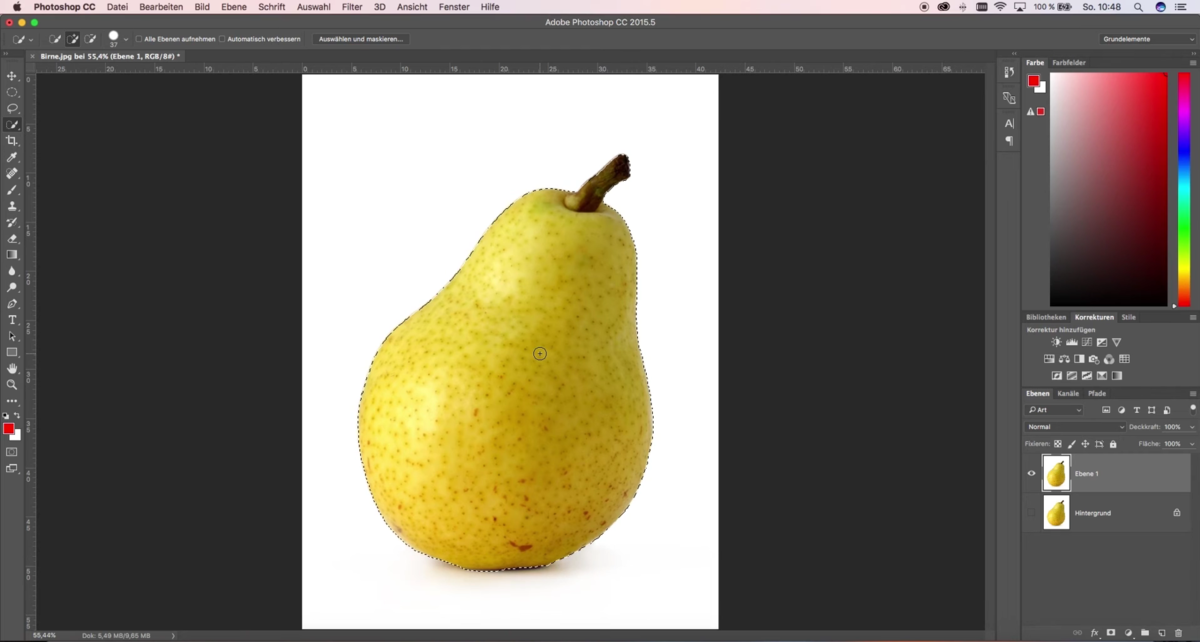Open the Filter menu
Screen dimensions: 1200x642
[352, 7]
